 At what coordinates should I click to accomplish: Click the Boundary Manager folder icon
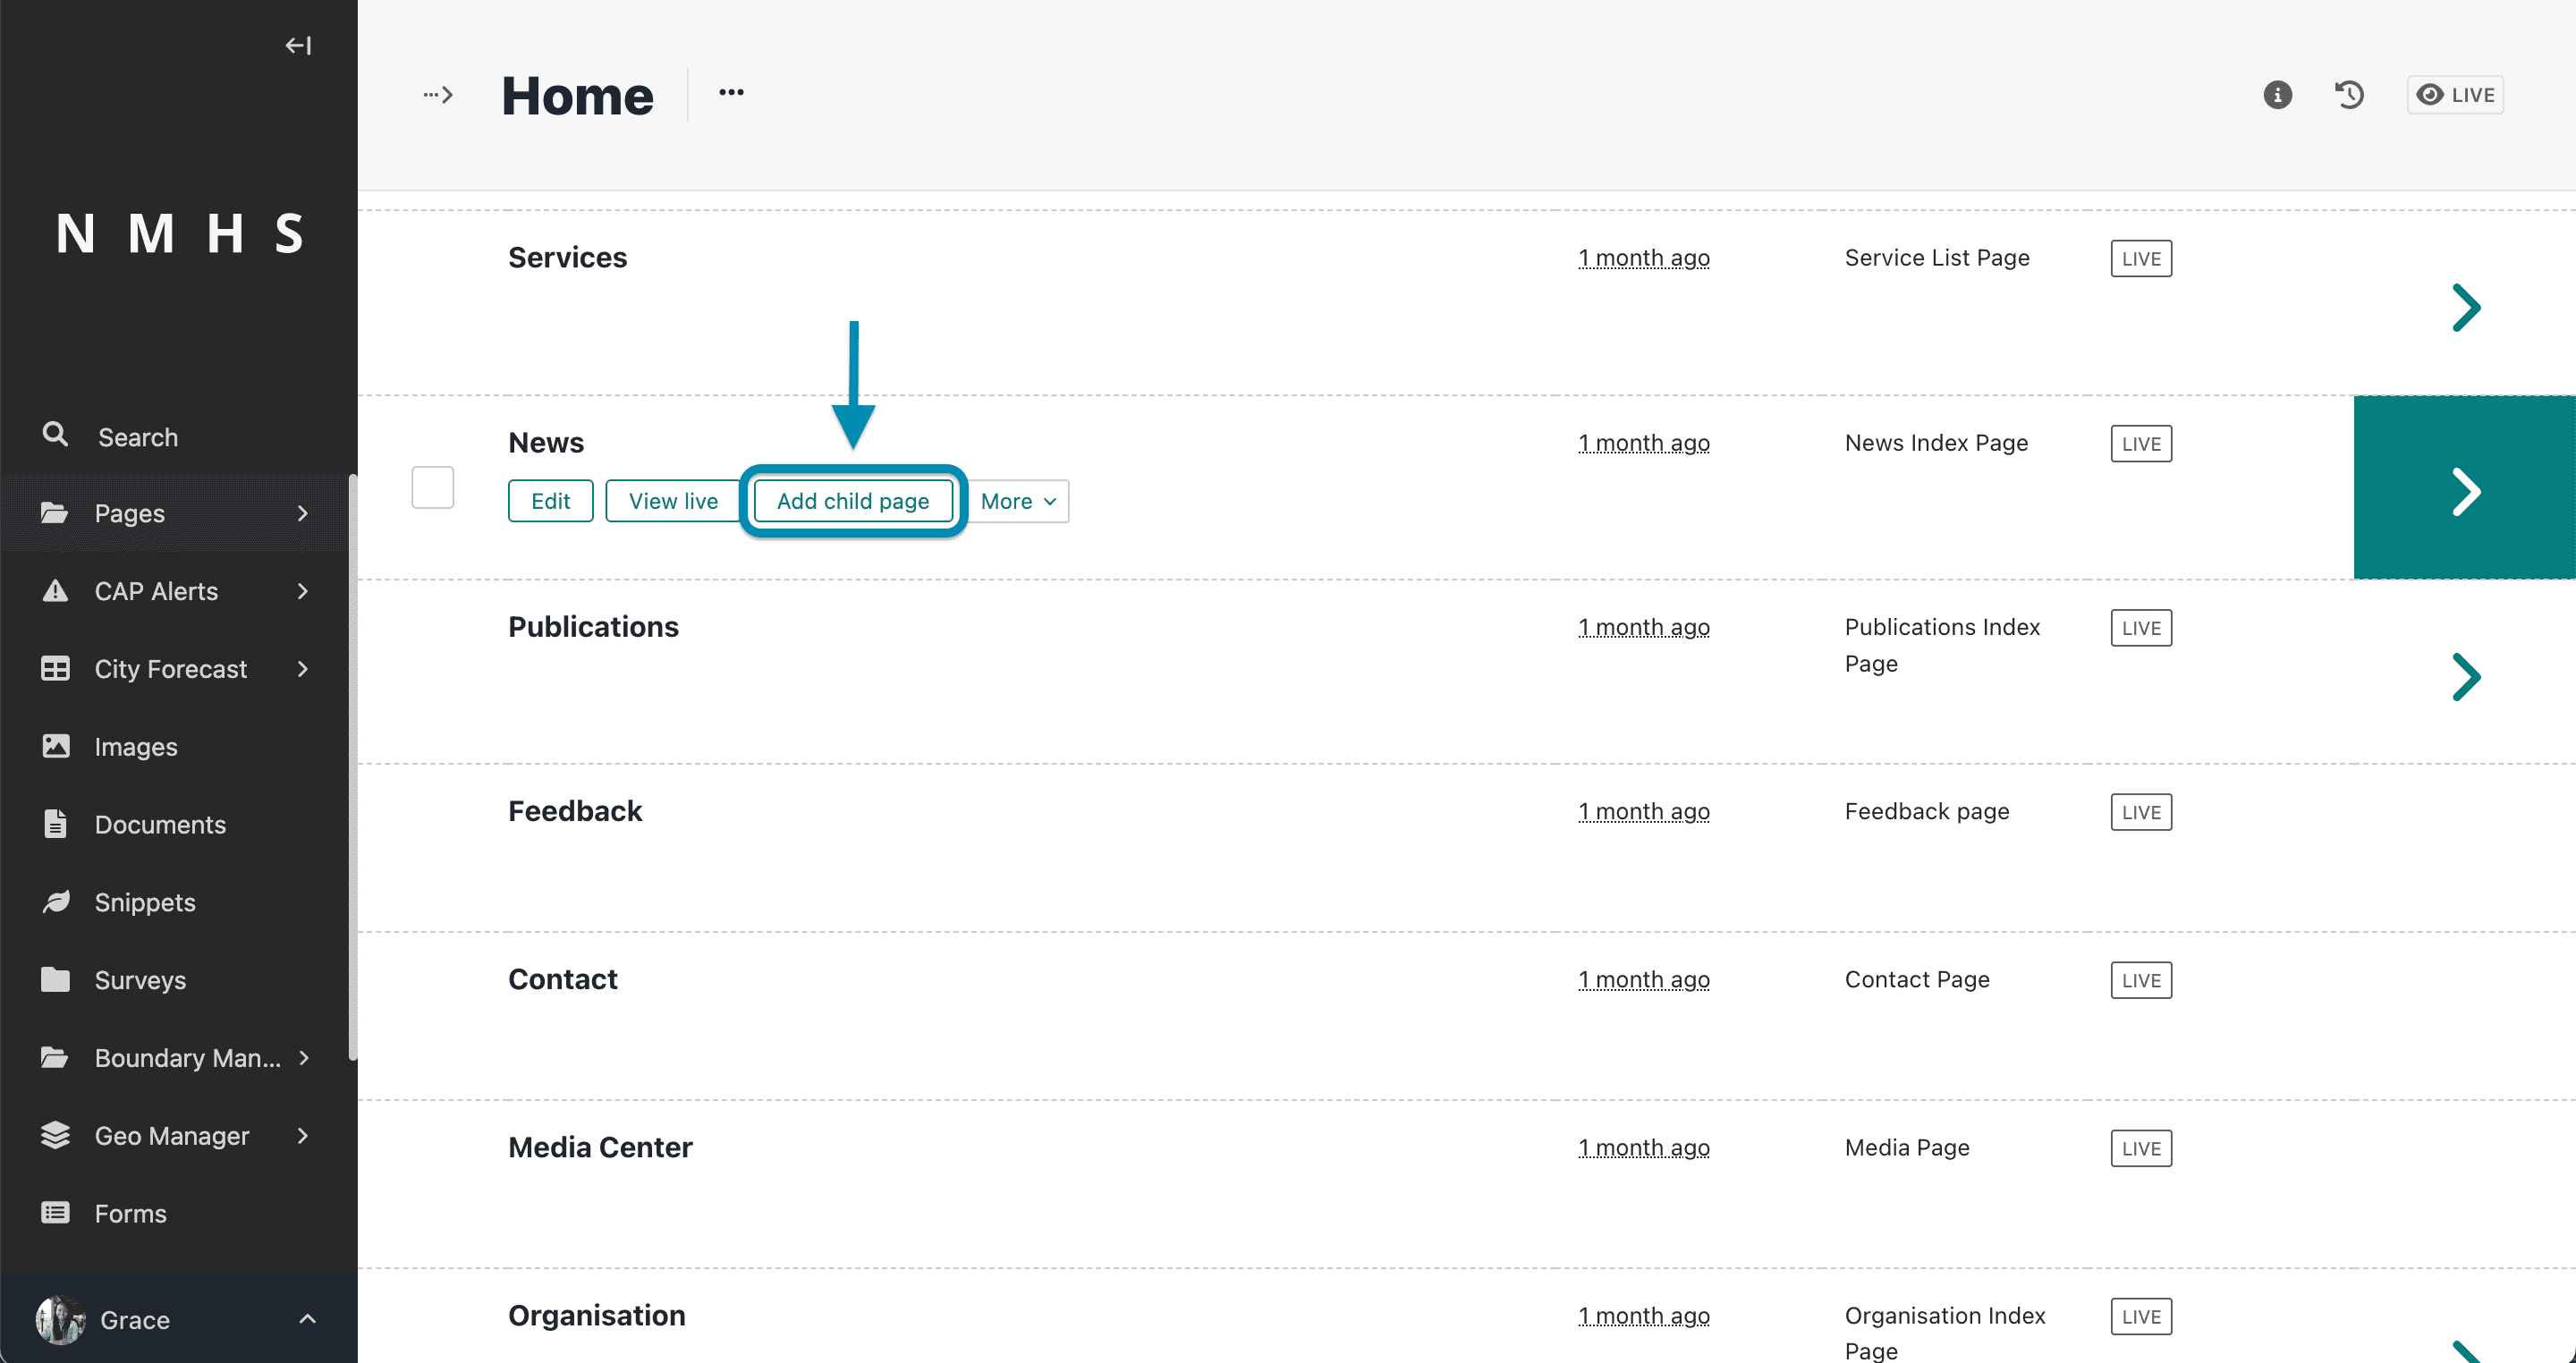[55, 1058]
